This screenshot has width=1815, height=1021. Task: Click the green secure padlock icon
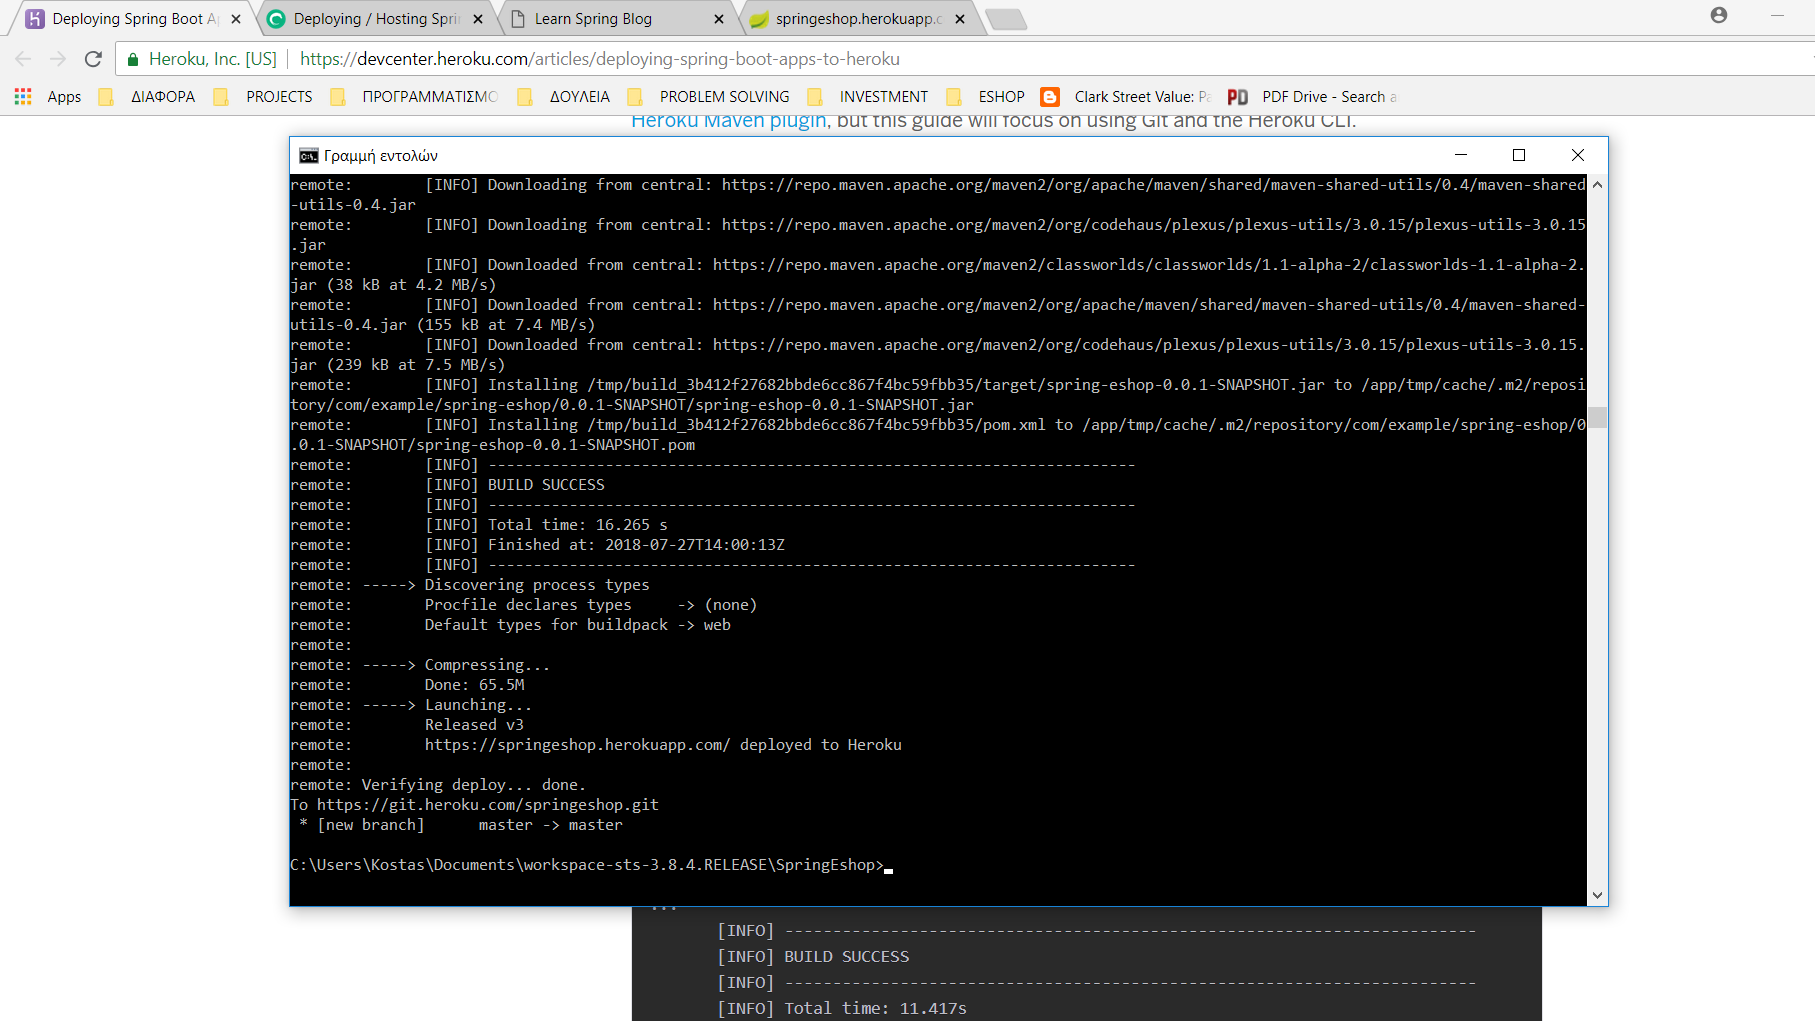(x=133, y=59)
